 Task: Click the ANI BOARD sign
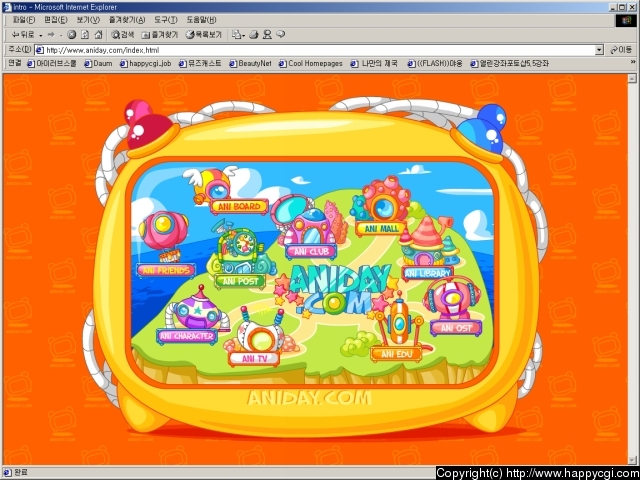[x=239, y=207]
